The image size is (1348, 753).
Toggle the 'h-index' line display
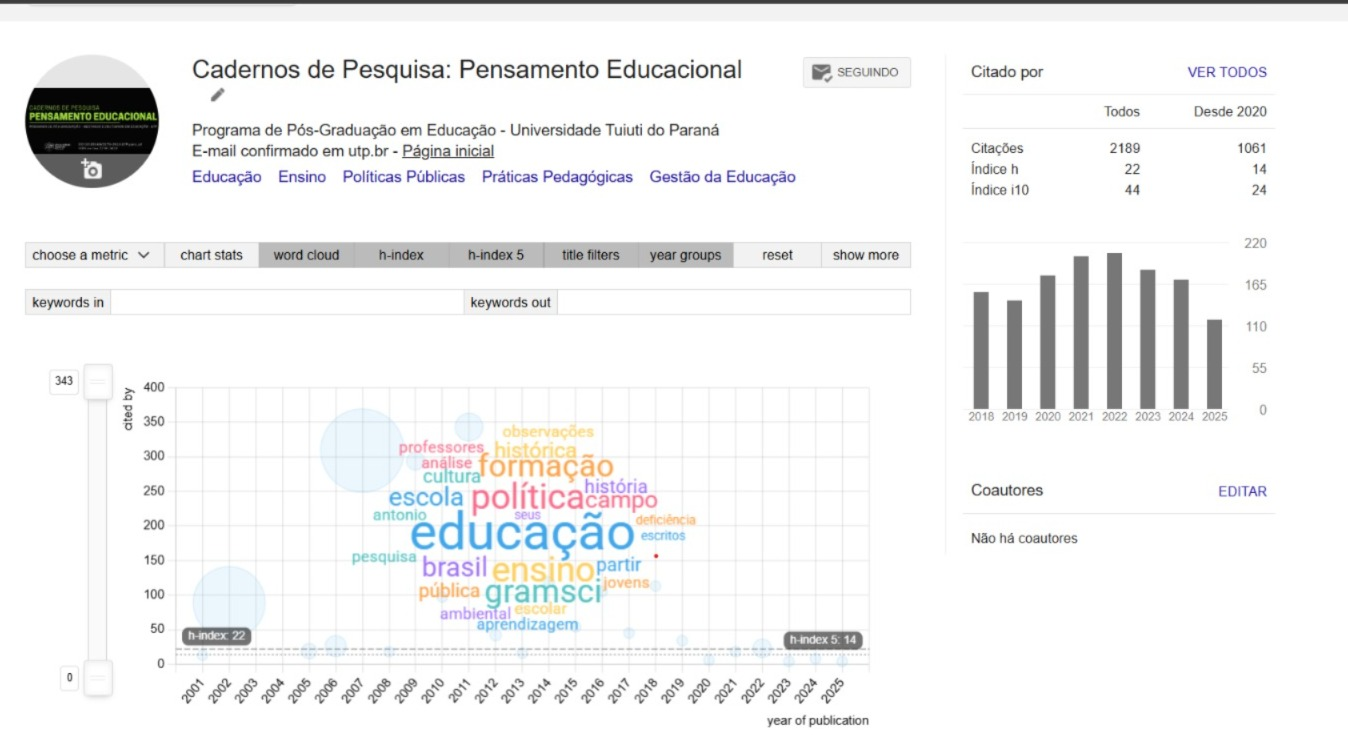pos(401,255)
